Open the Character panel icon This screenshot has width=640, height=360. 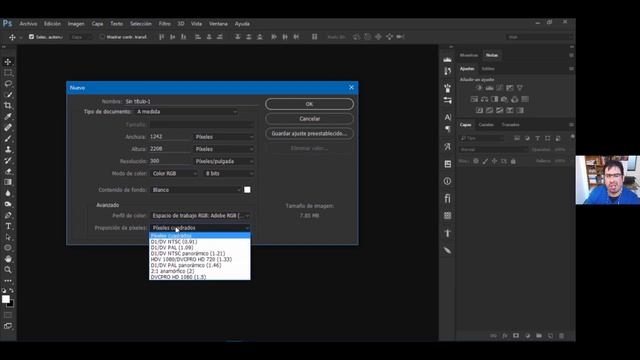(x=448, y=117)
